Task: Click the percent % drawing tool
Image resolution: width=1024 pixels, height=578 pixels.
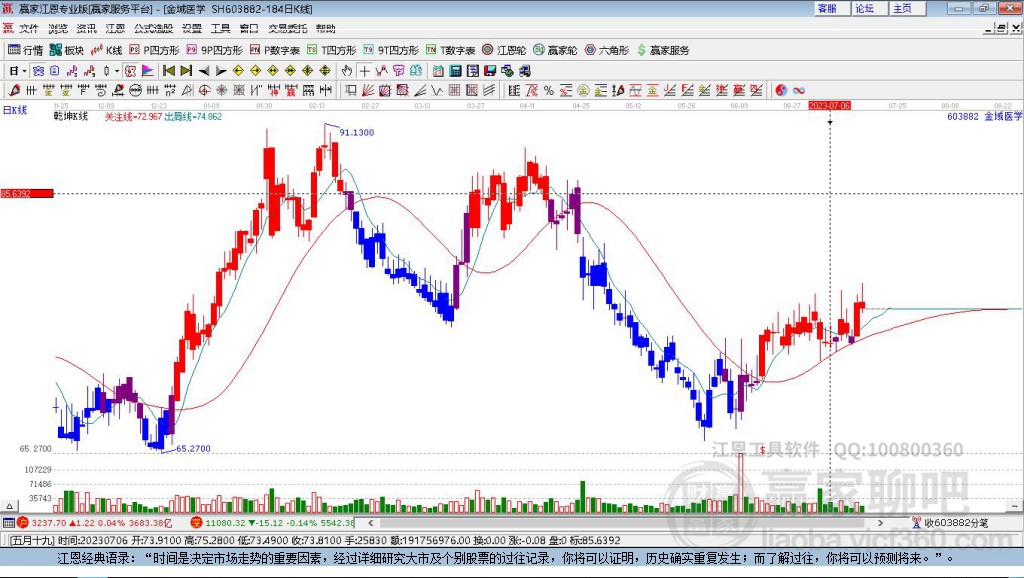Action: [x=549, y=90]
